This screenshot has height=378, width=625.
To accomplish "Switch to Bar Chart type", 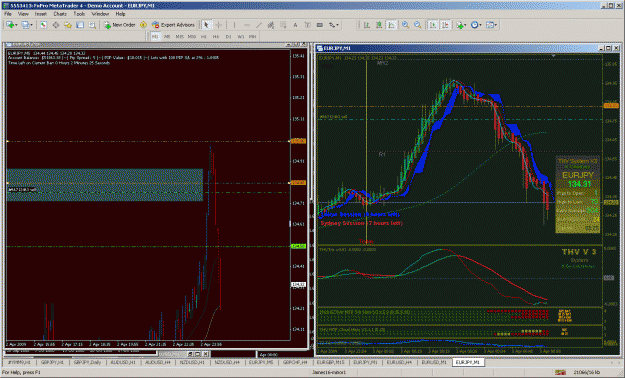I will coord(366,25).
